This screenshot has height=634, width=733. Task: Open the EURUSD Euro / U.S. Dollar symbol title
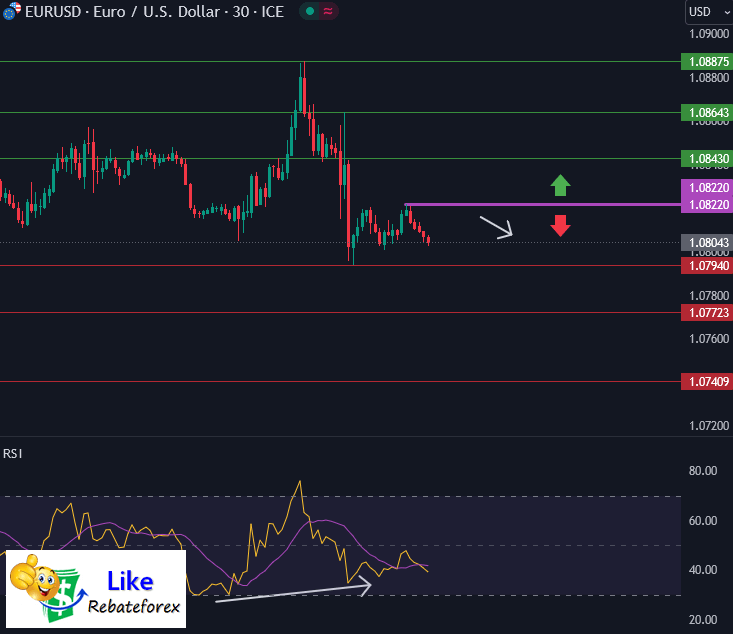pyautogui.click(x=154, y=11)
